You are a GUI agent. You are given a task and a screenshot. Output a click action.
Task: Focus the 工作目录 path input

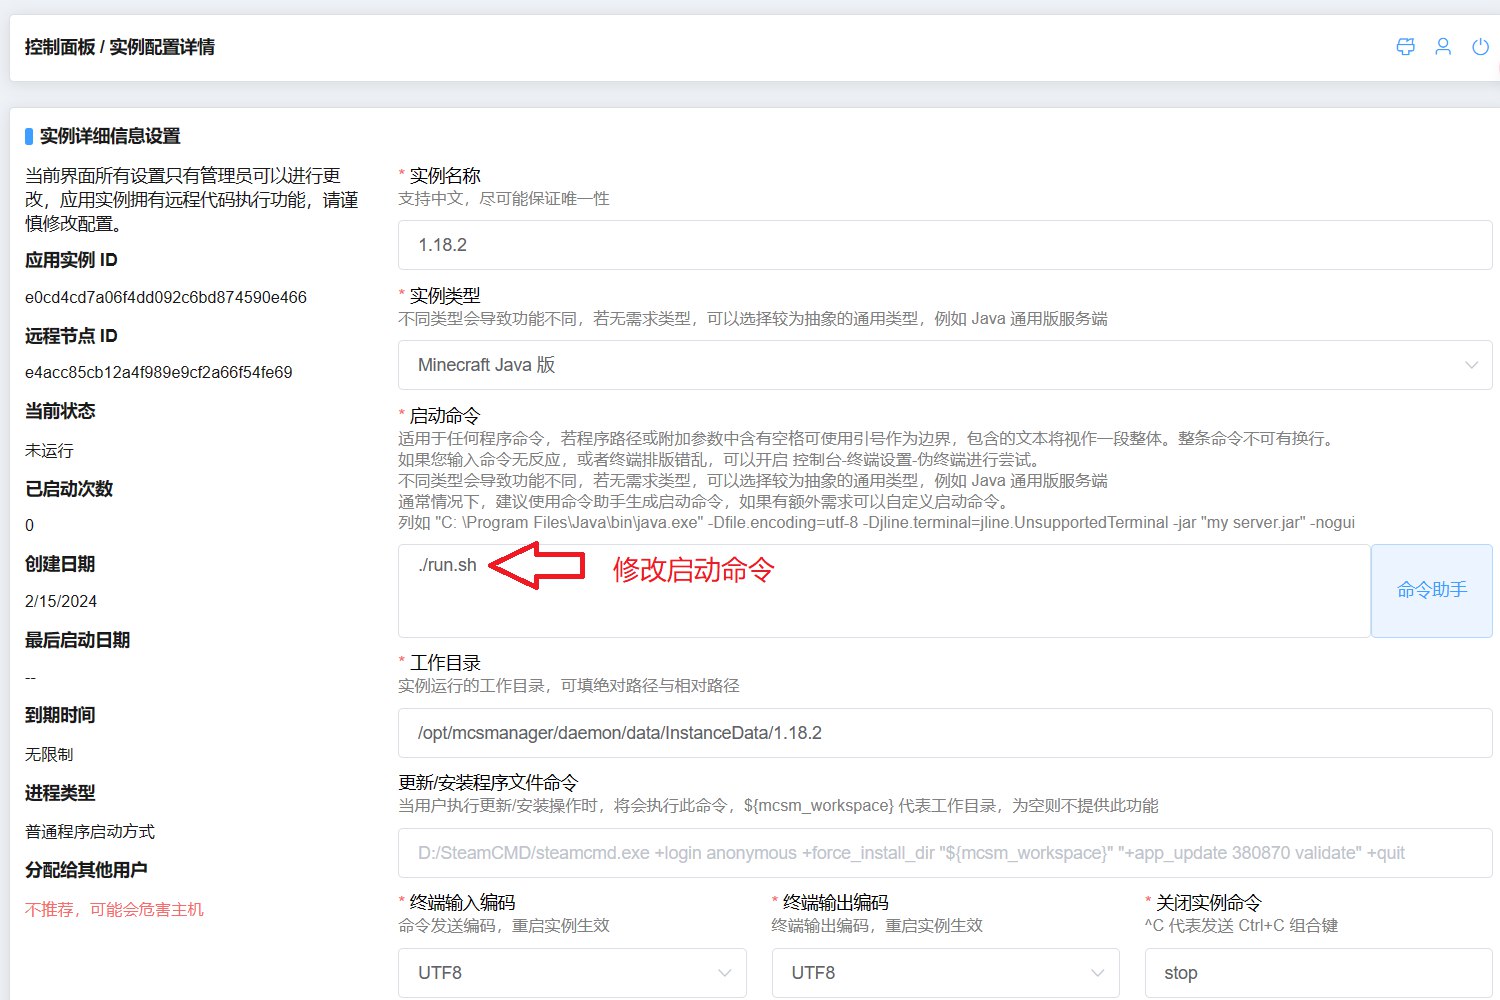tap(944, 733)
